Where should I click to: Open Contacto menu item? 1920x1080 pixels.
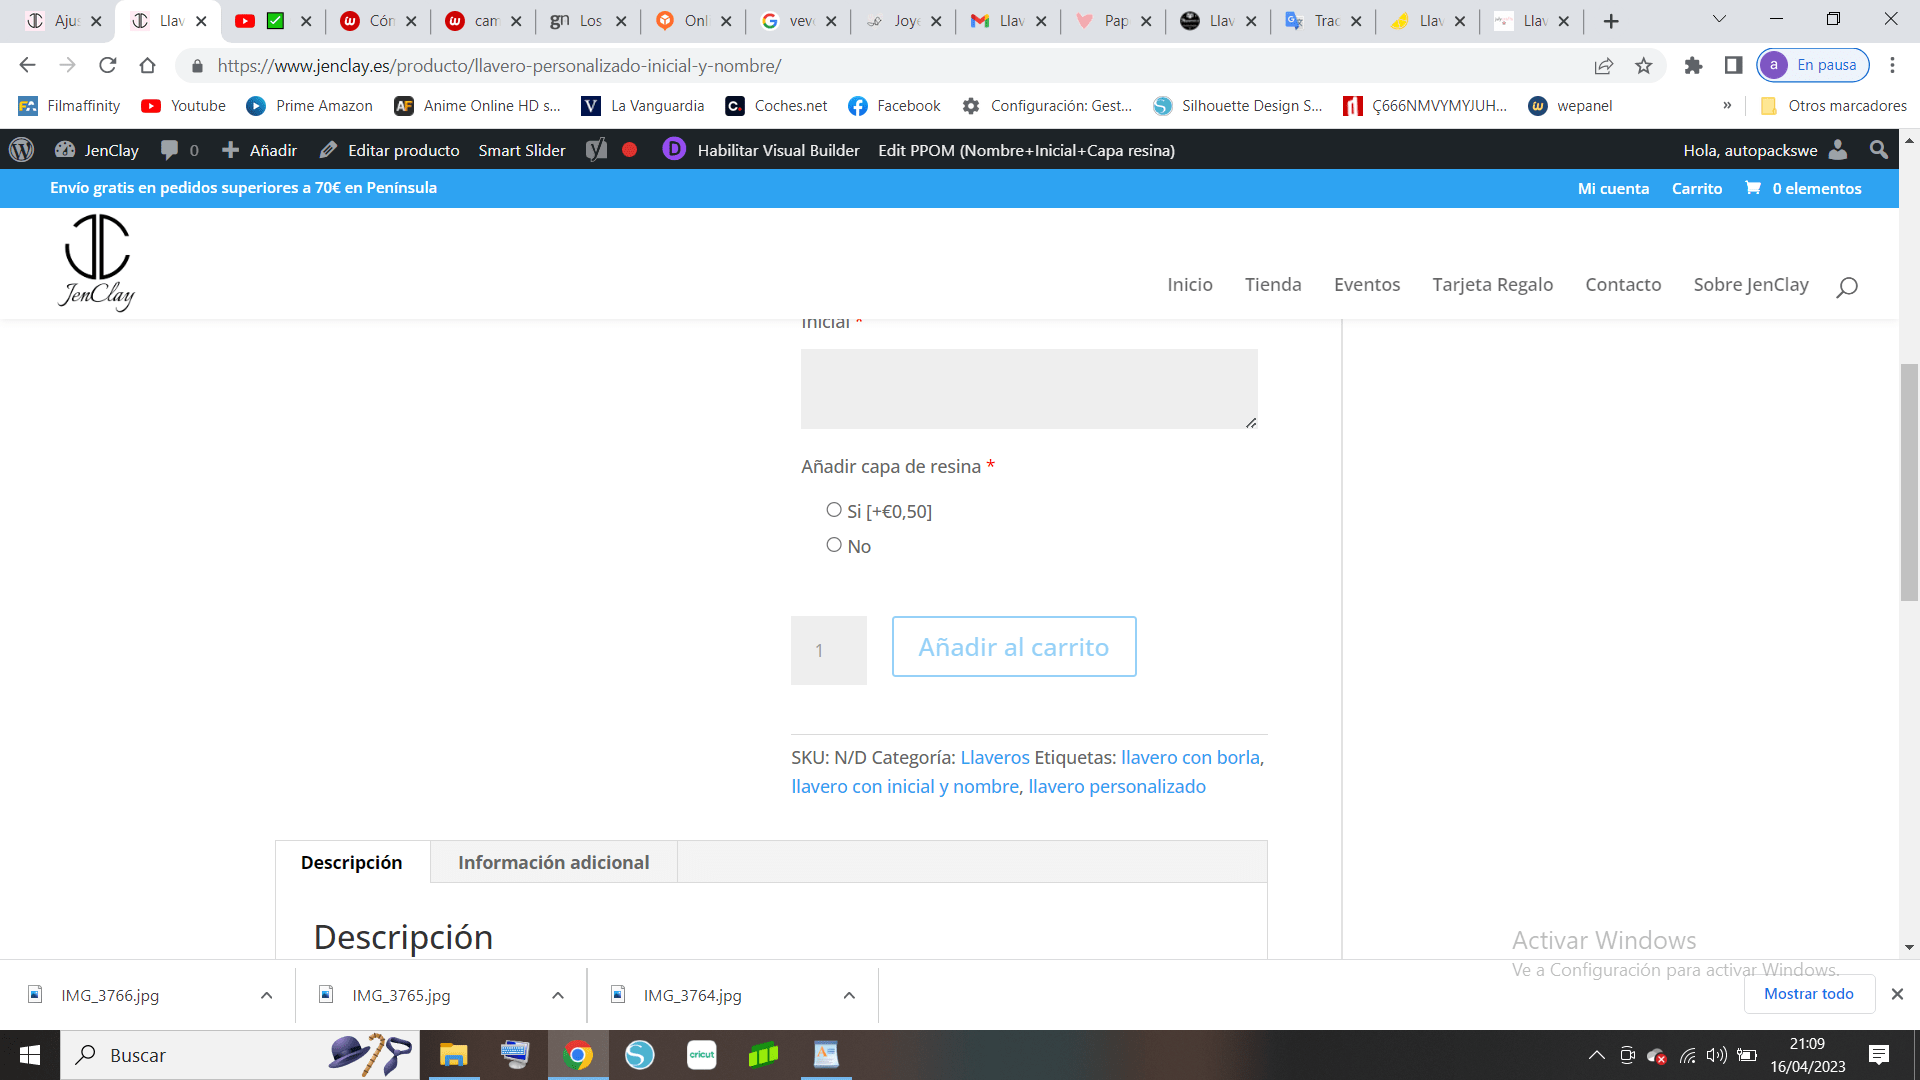(x=1623, y=285)
